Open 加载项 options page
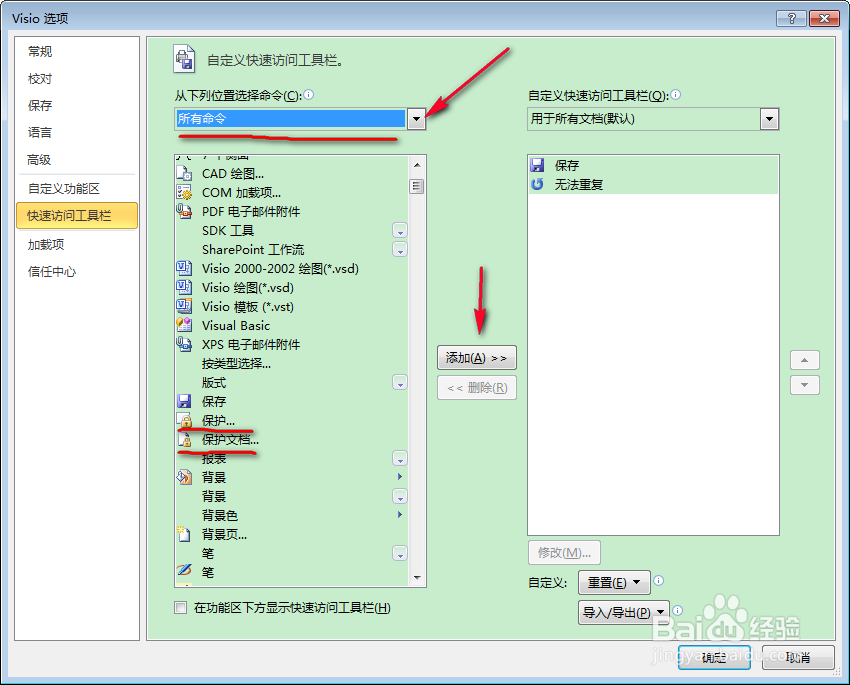Screen dimensions: 850x685 (46, 244)
